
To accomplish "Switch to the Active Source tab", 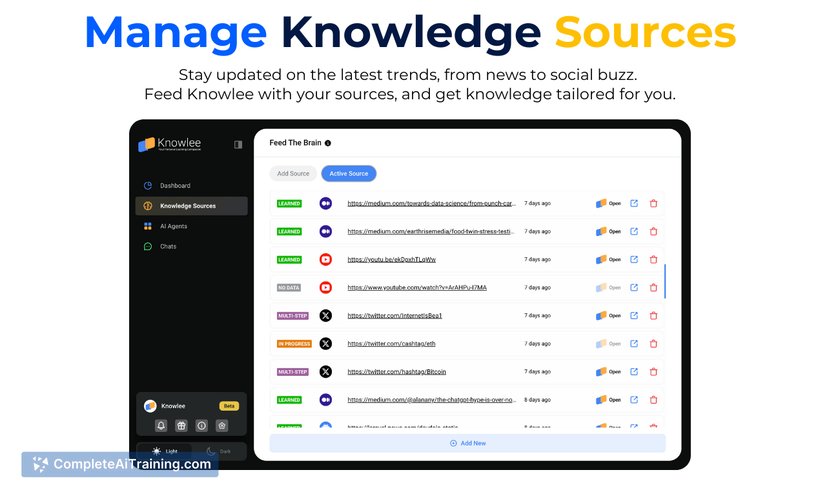I will (348, 174).
